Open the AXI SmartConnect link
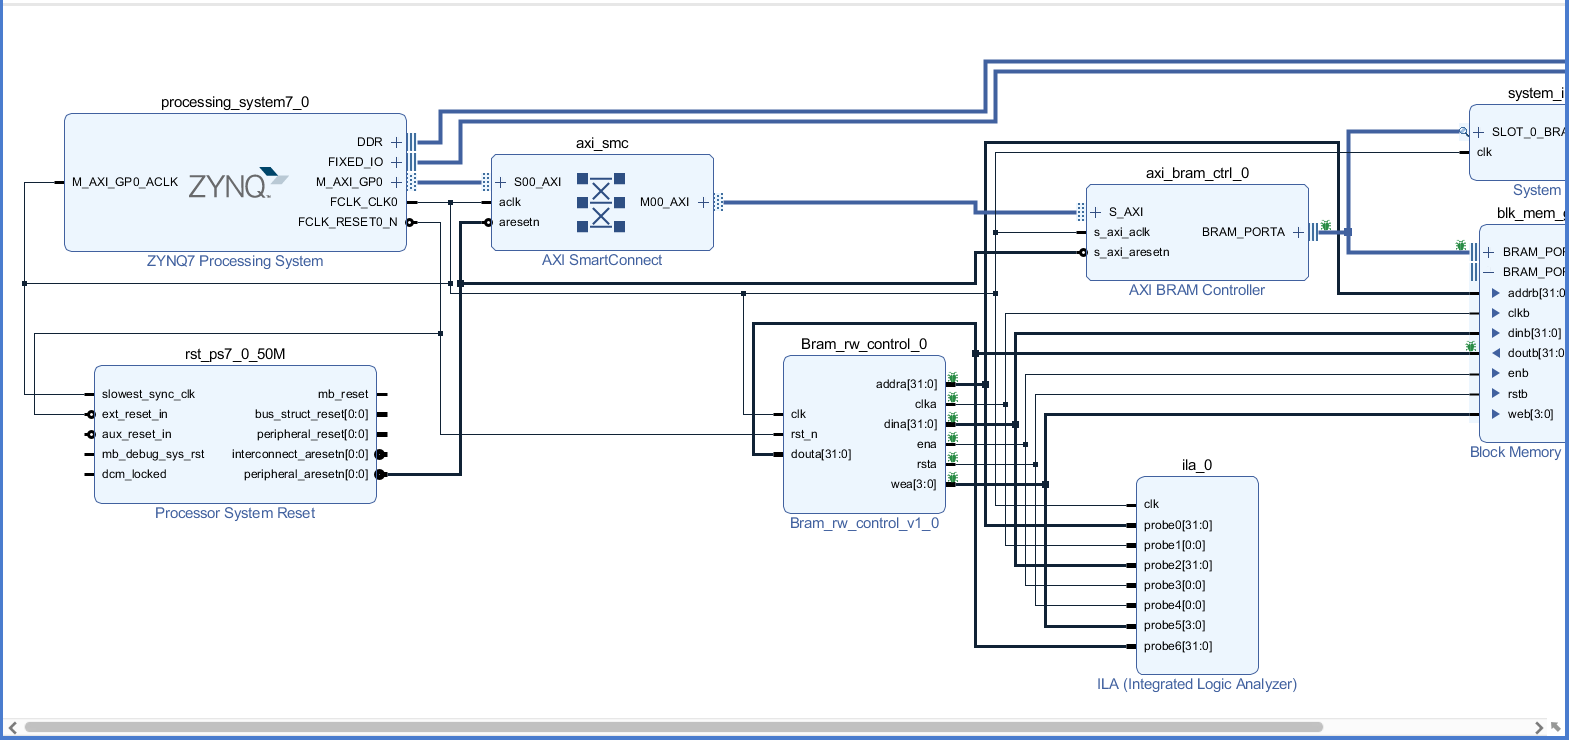Image resolution: width=1569 pixels, height=744 pixels. (x=602, y=260)
